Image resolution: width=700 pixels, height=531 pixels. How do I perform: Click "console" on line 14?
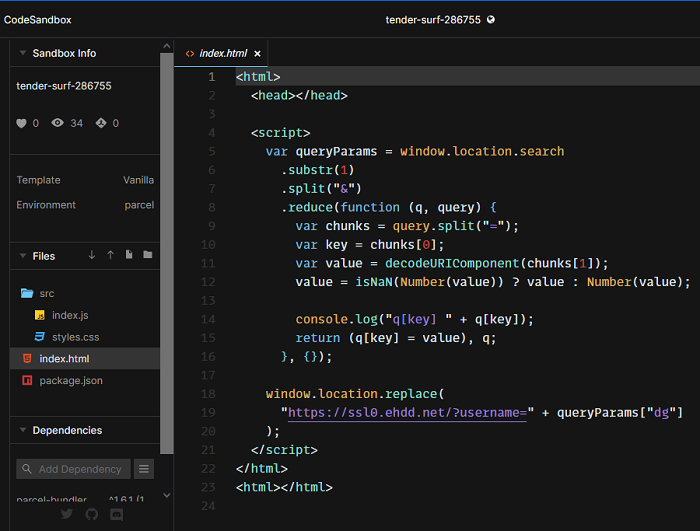coord(321,319)
